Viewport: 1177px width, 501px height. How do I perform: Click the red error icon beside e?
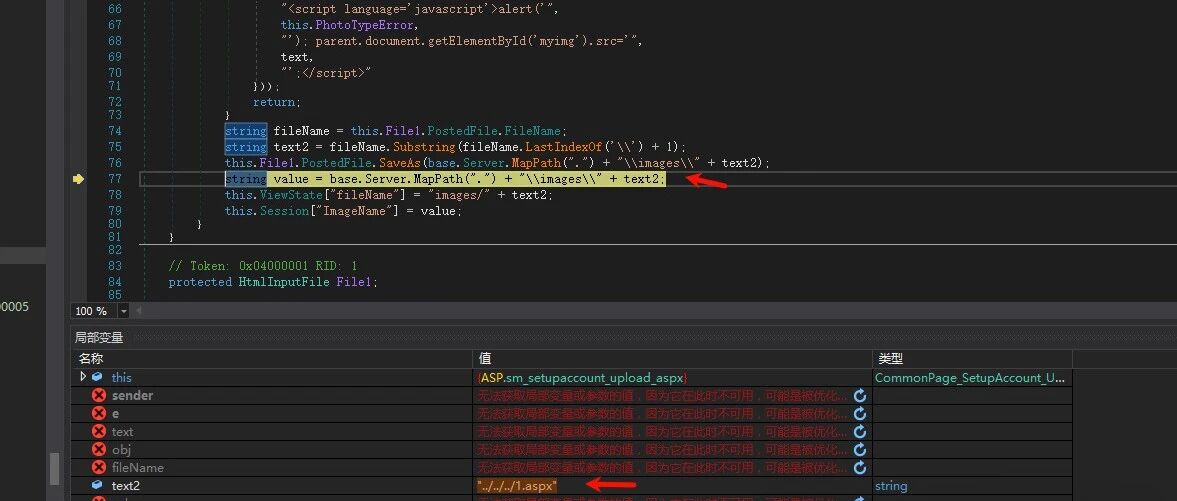[98, 413]
